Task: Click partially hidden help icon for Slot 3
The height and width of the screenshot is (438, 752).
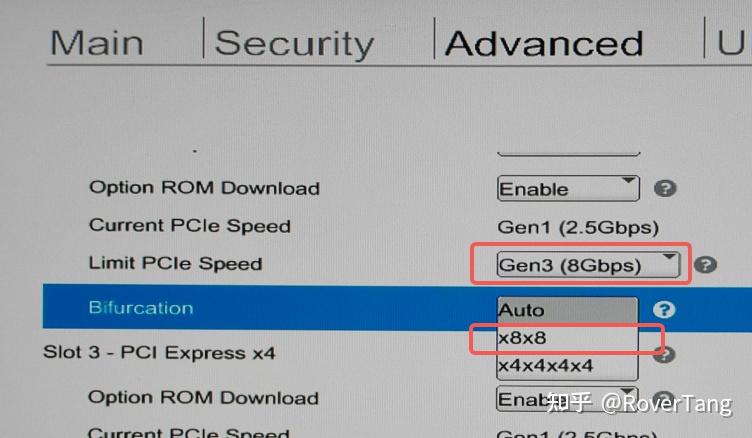Action: pos(665,355)
